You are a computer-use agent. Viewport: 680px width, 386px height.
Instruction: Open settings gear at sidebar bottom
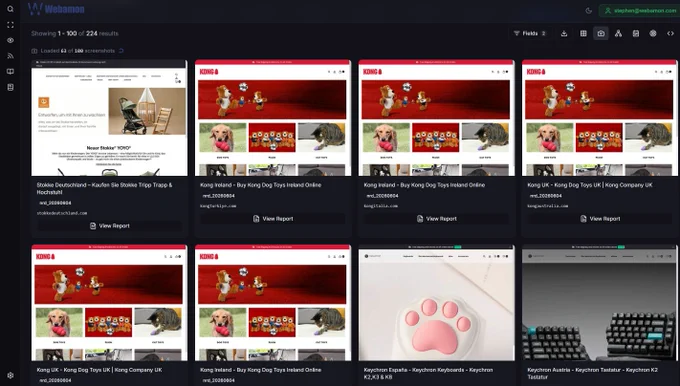point(10,375)
